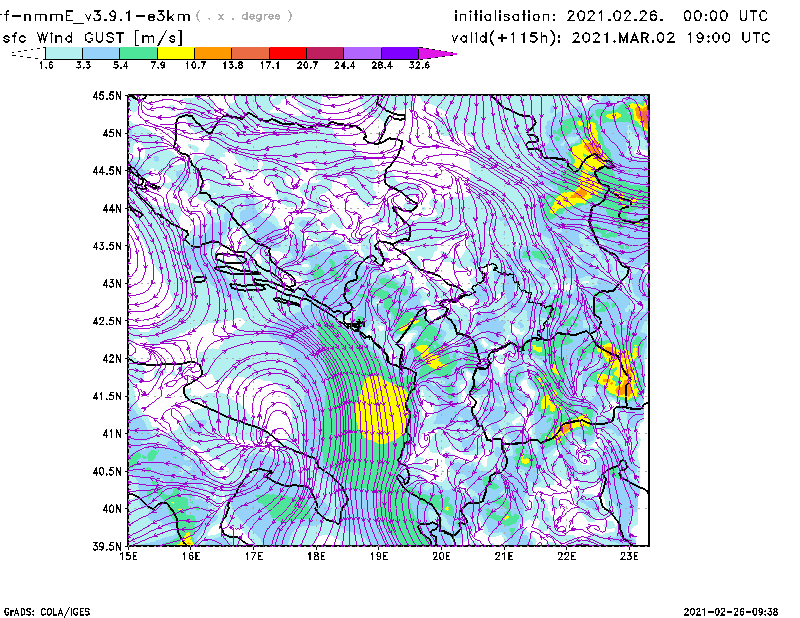Click the 17E longitude label
The height and width of the screenshot is (618, 800).
coord(254,556)
